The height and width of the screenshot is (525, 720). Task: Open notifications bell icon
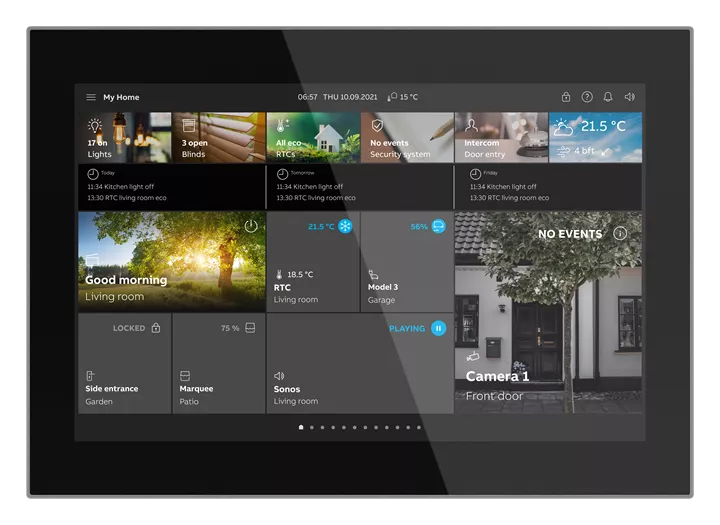coord(608,97)
